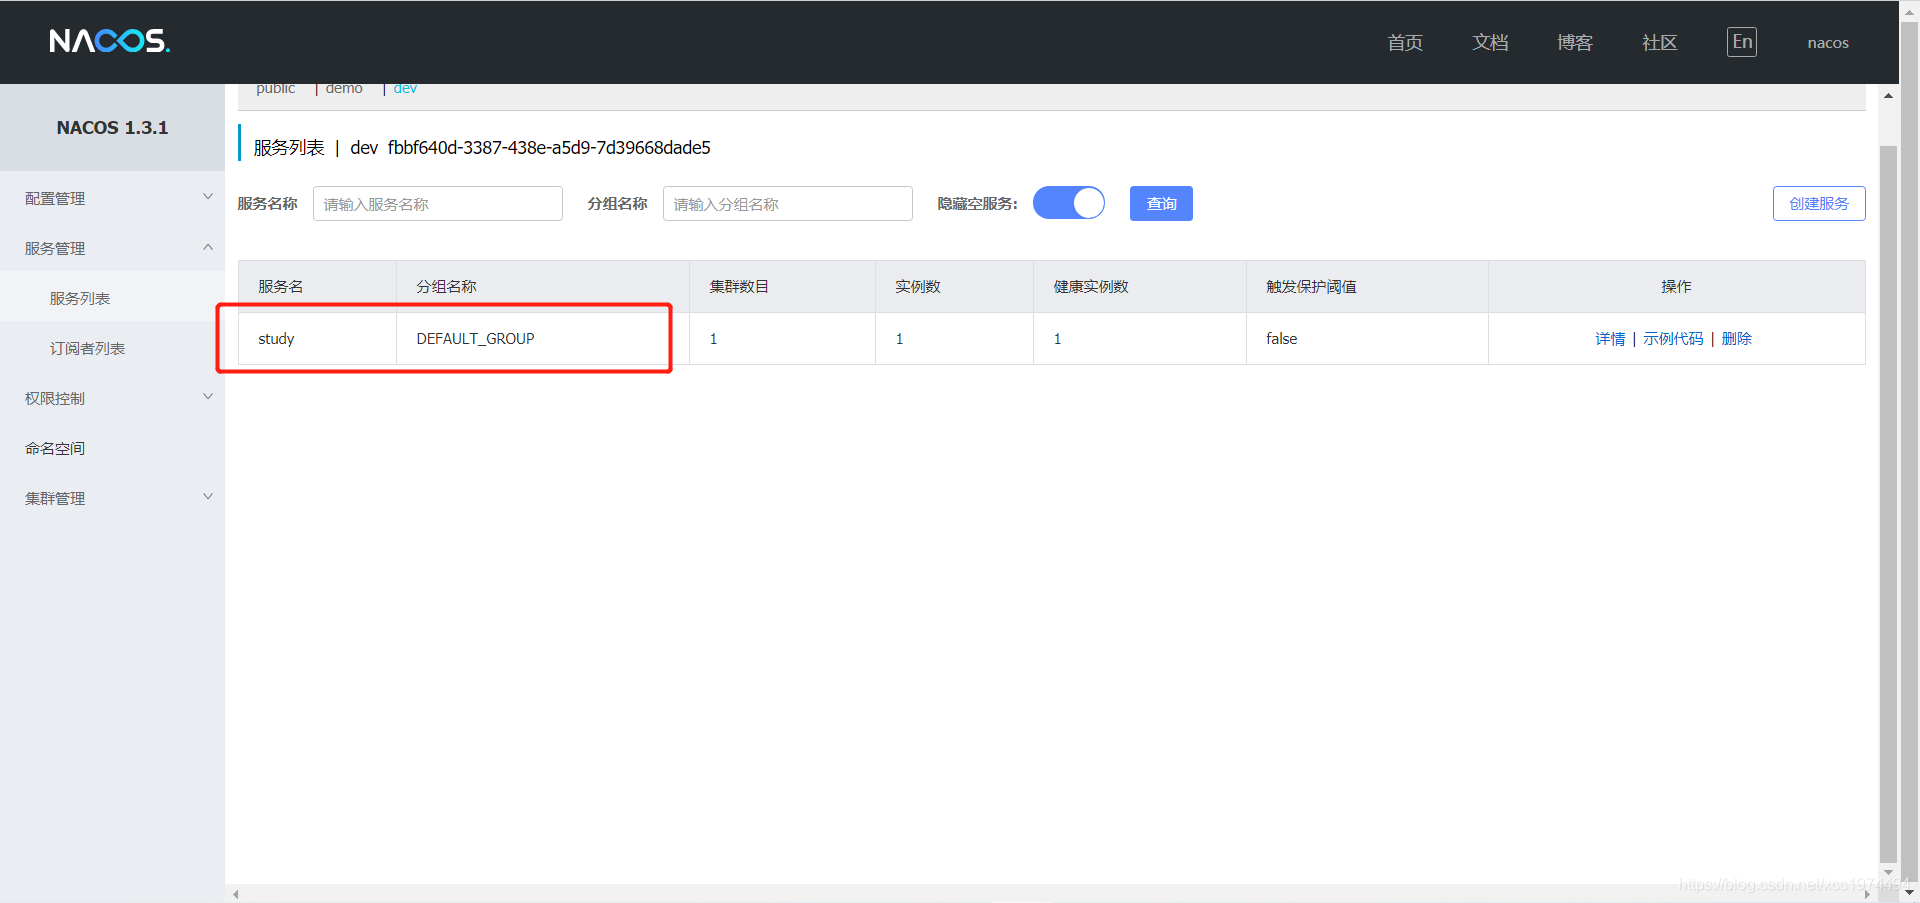This screenshot has width=1920, height=903.
Task: Click the 实例数 column header
Action: coord(954,287)
